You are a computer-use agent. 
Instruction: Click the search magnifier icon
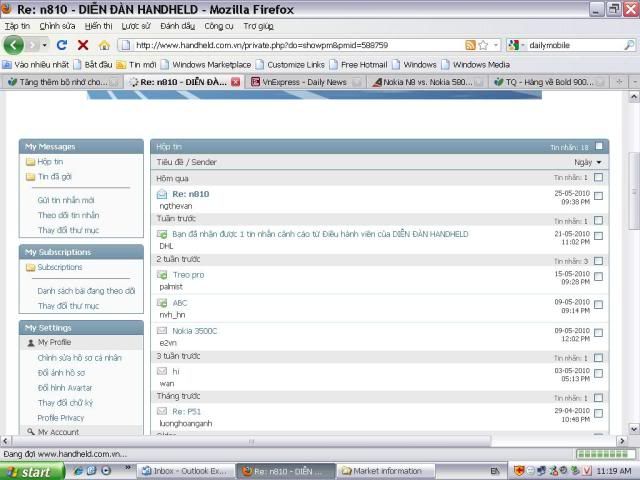628,45
